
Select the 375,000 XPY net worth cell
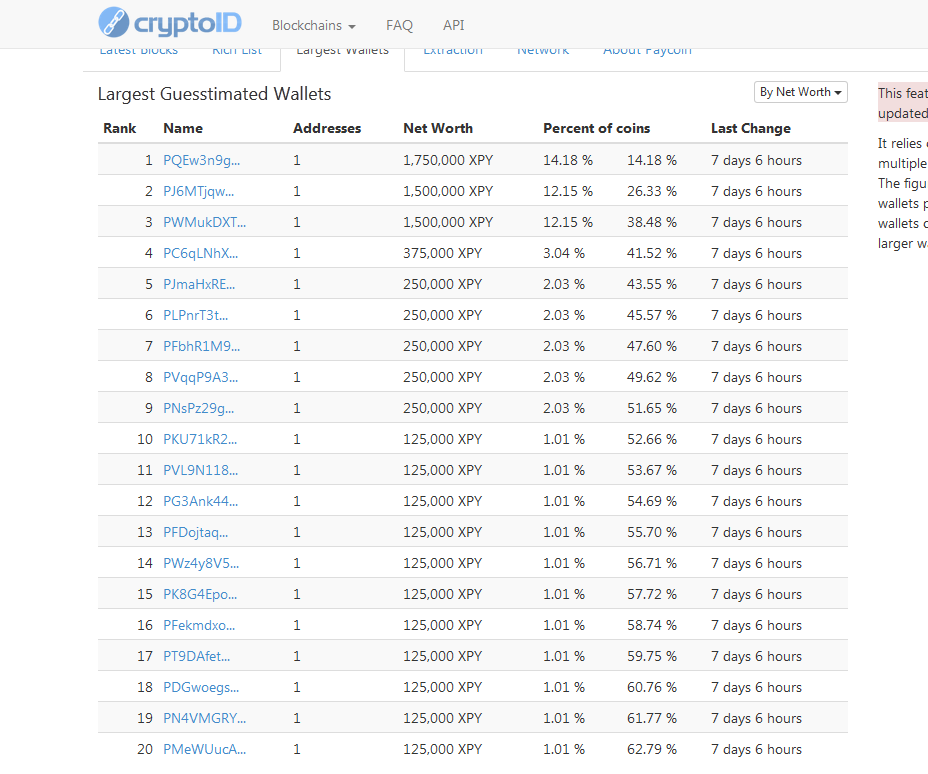click(443, 253)
